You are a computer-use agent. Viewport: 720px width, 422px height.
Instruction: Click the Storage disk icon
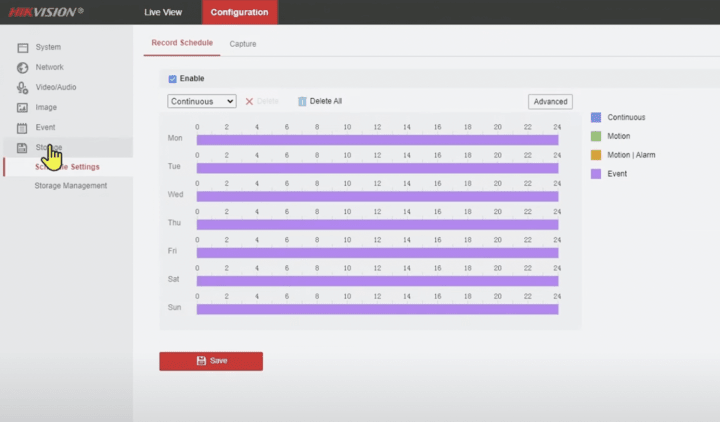pyautogui.click(x=22, y=147)
